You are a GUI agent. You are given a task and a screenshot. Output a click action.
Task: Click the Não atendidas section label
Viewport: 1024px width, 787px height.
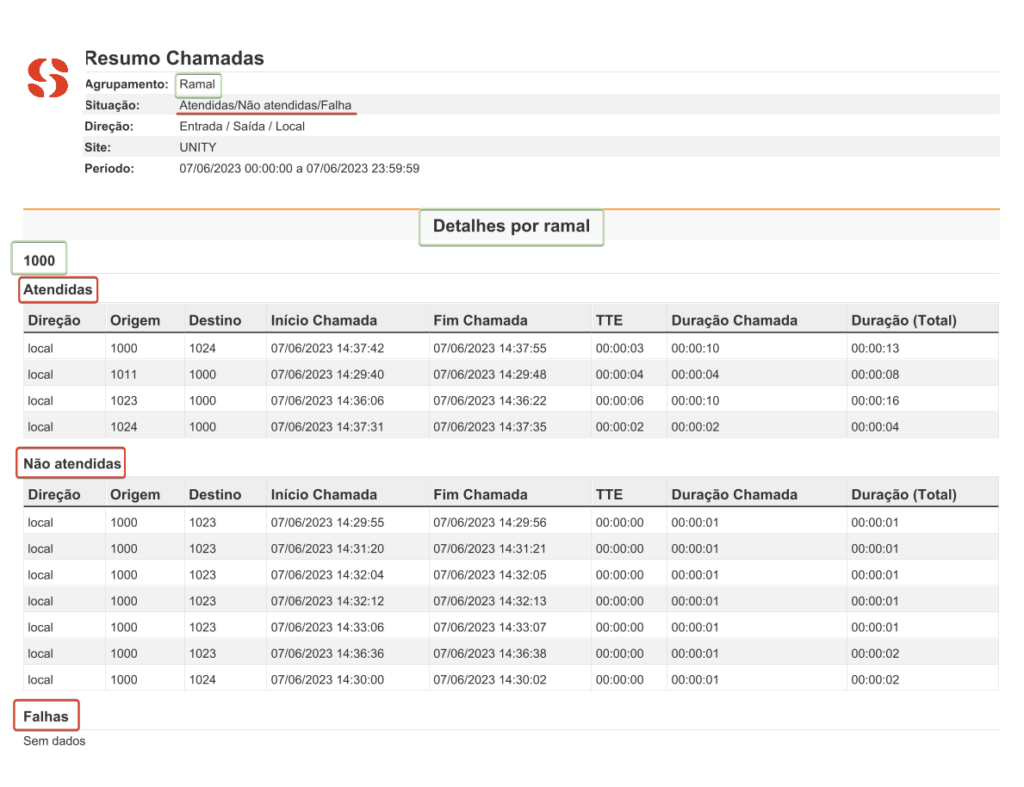pos(72,463)
